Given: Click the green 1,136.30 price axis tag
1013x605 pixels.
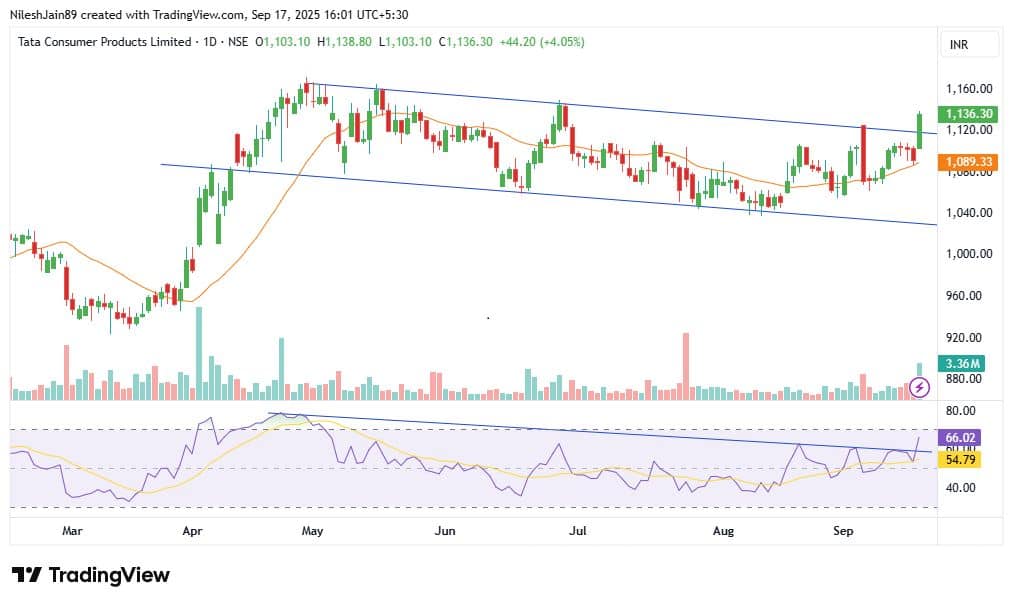Looking at the screenshot, I should 968,114.
